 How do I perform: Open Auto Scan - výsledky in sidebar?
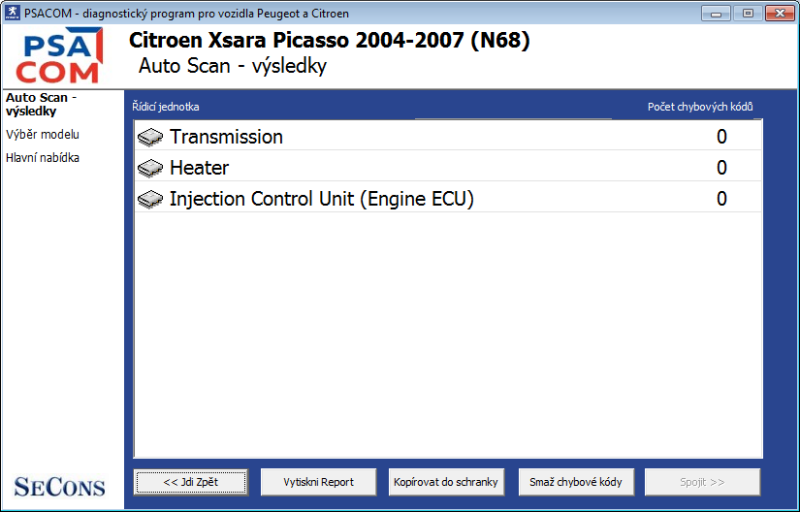coord(41,104)
